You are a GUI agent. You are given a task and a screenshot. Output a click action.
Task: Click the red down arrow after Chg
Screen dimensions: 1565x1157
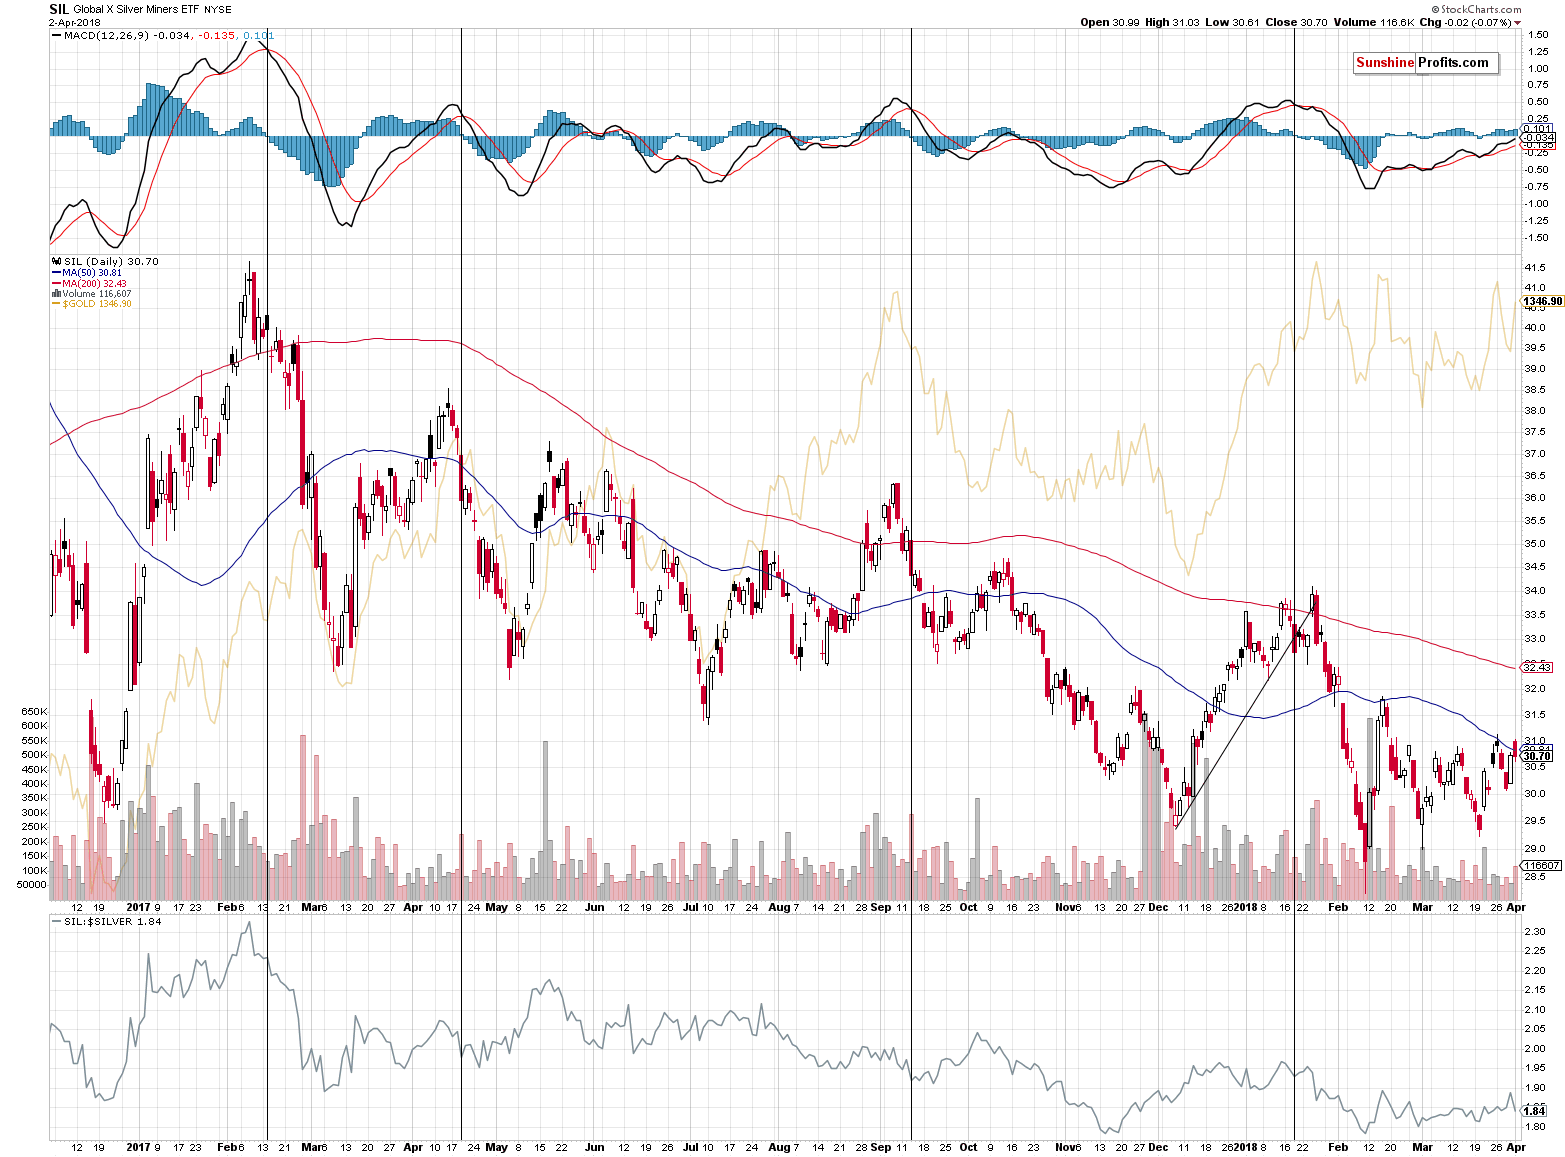pos(1517,23)
